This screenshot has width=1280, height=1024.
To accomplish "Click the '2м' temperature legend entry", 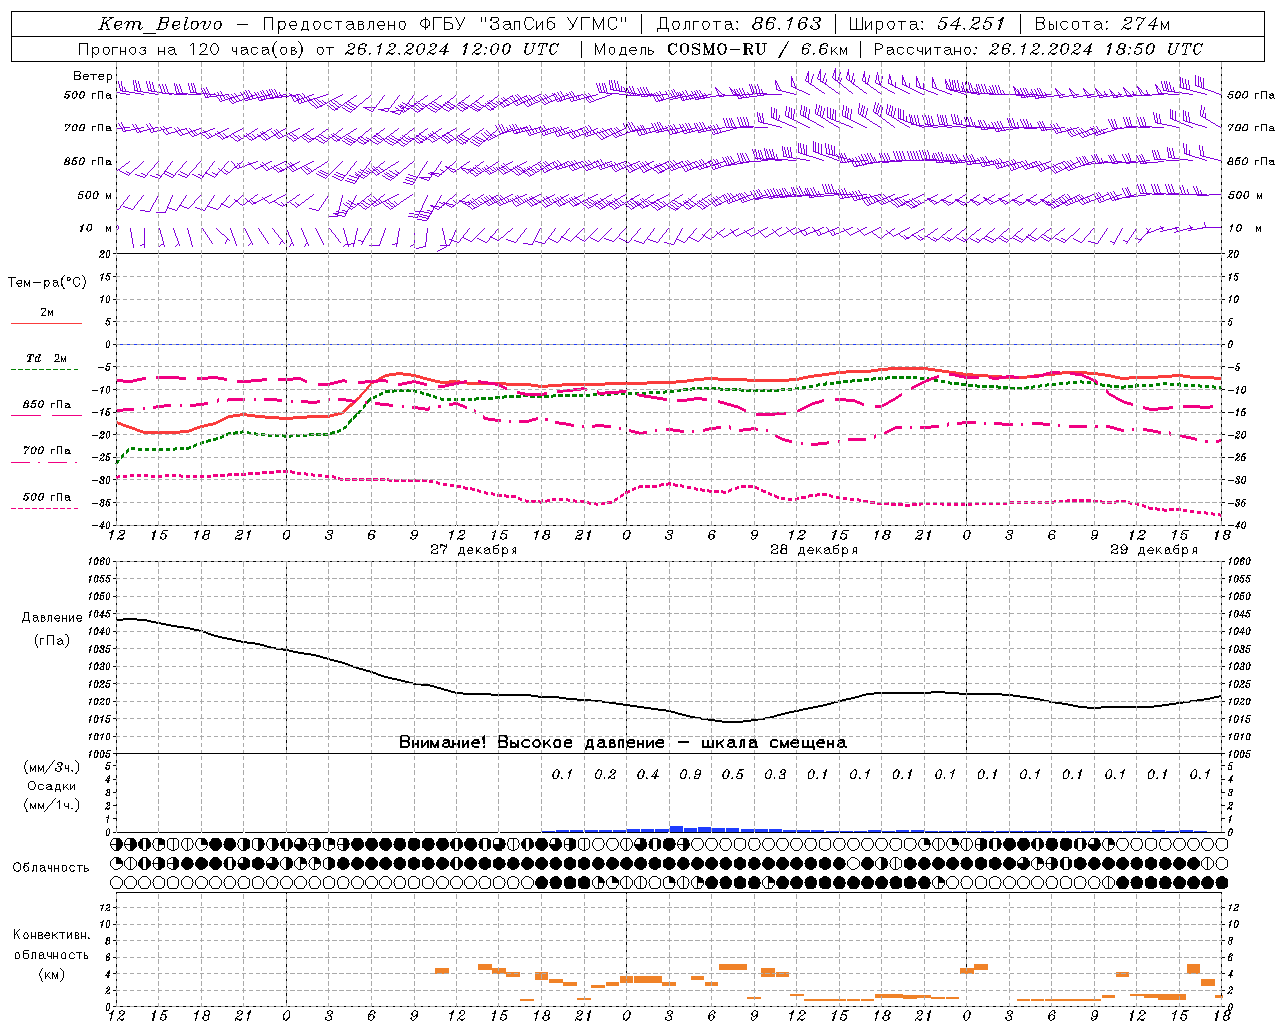I will [47, 312].
